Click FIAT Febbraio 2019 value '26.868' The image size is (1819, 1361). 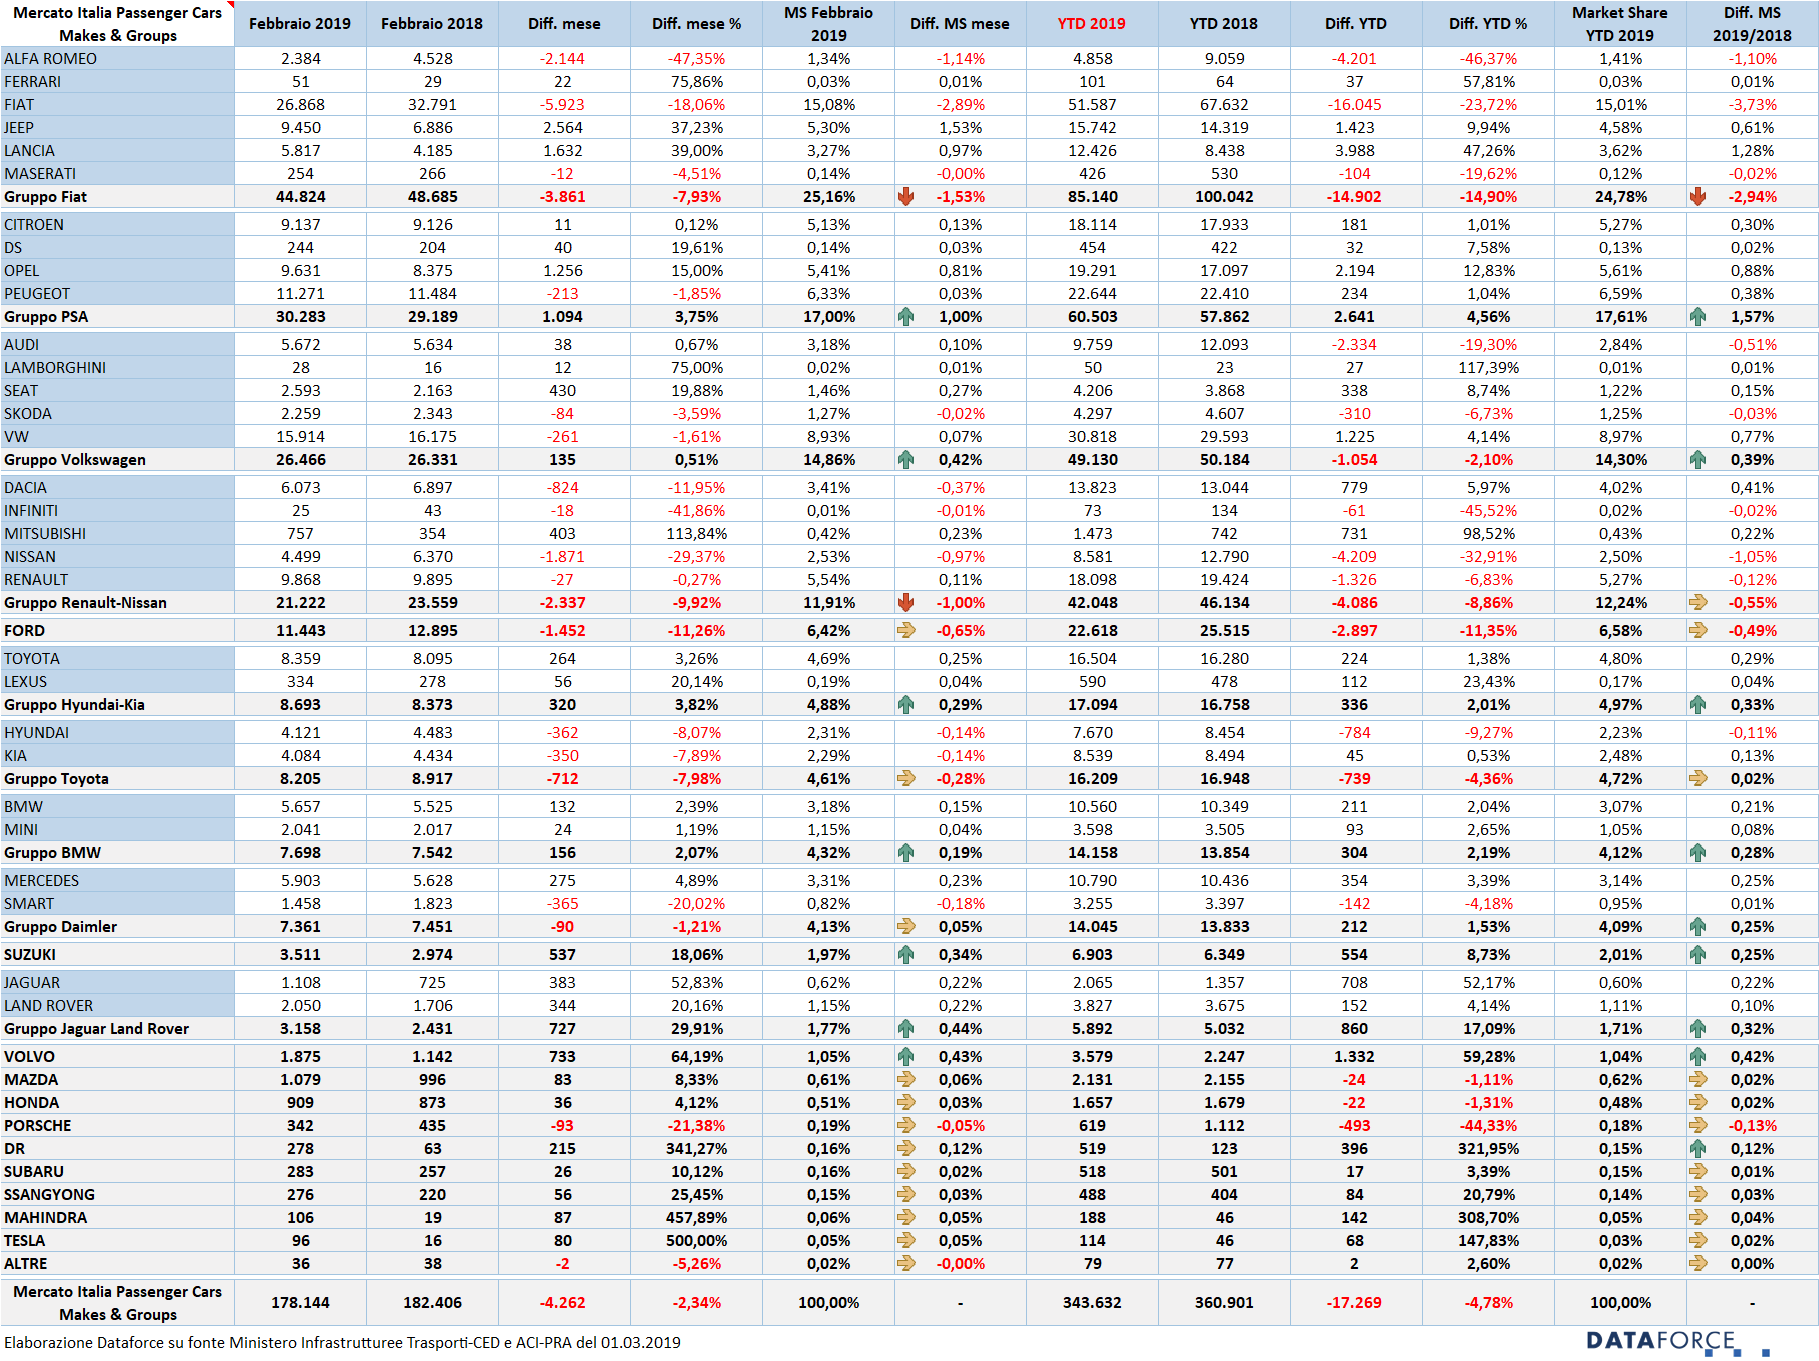tap(300, 105)
